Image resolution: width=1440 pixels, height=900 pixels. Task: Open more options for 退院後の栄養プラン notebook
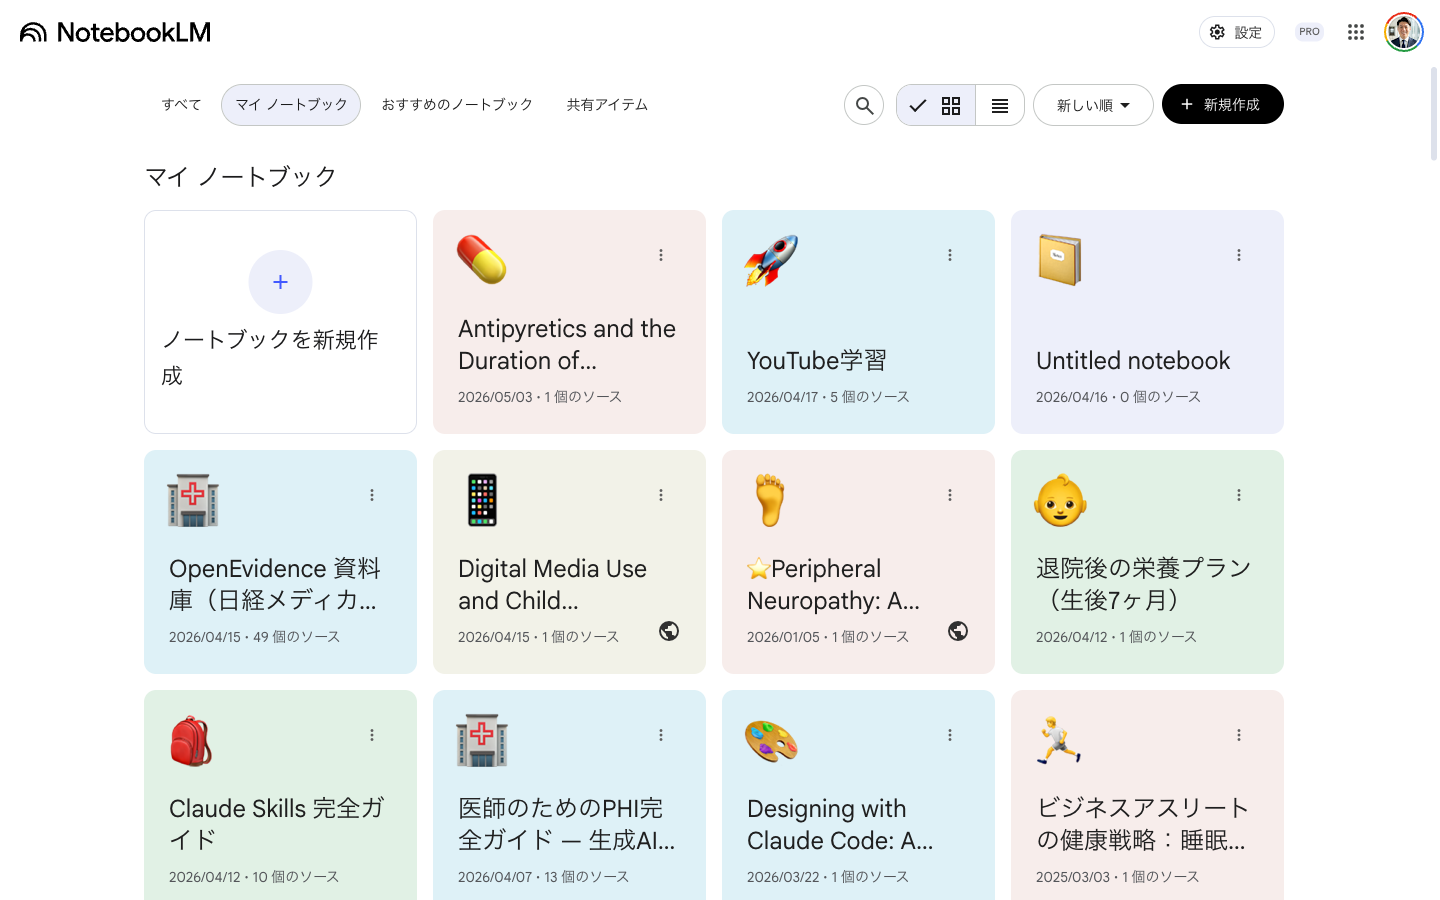pos(1239,495)
